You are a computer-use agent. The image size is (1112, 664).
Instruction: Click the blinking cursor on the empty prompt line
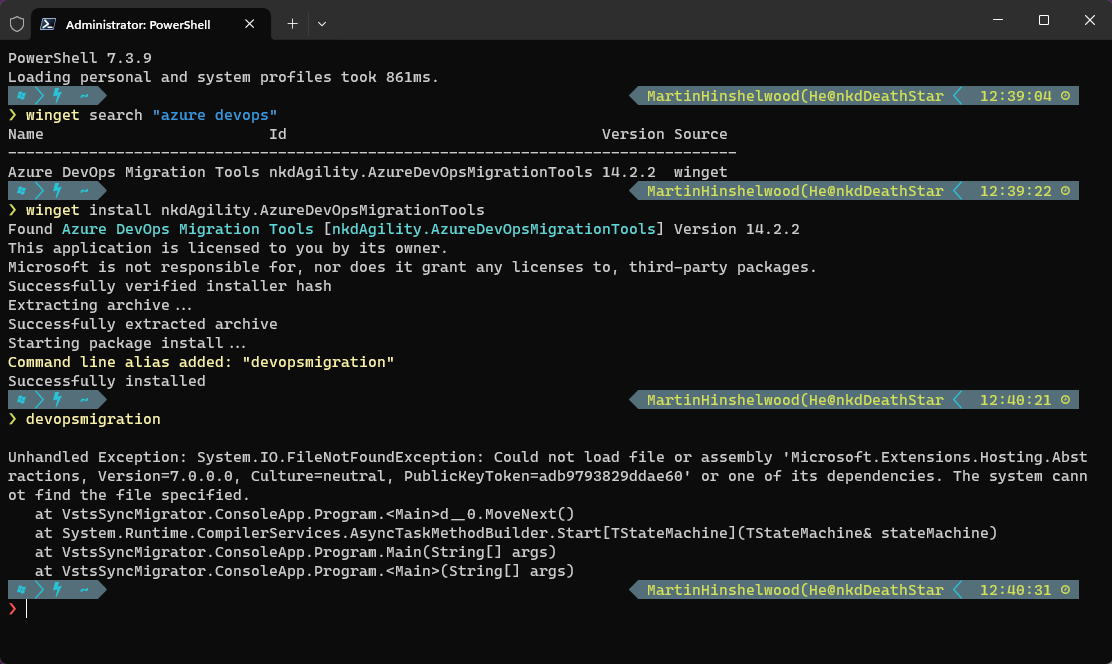25,608
